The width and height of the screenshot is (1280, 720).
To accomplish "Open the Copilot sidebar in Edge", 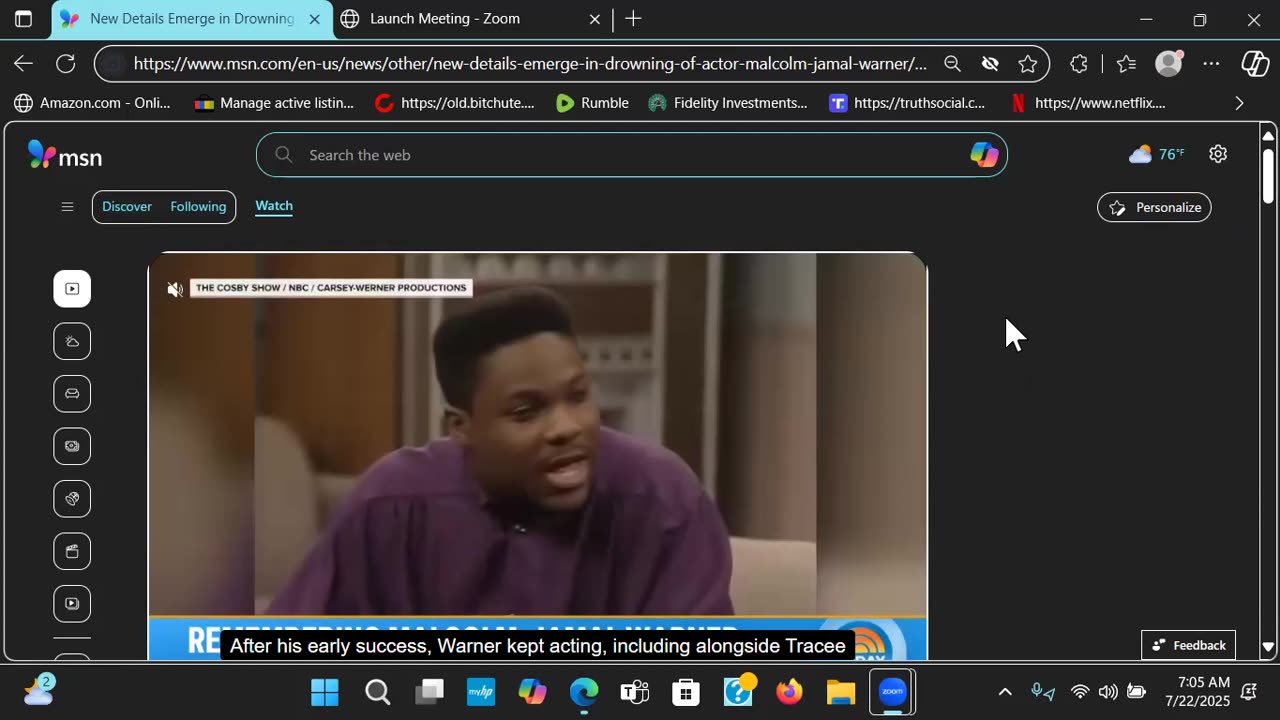I will tap(1255, 63).
